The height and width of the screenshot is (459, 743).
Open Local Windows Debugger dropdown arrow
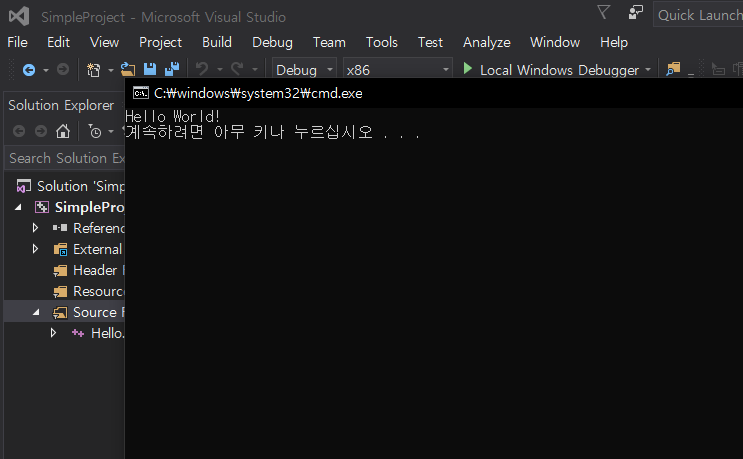[x=648, y=70]
